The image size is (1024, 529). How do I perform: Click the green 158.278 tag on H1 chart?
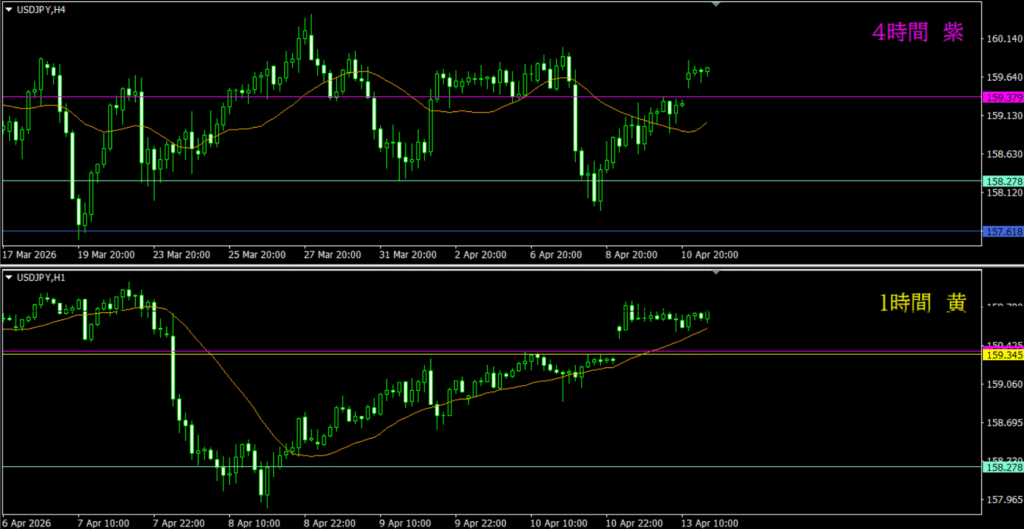tap(1001, 466)
